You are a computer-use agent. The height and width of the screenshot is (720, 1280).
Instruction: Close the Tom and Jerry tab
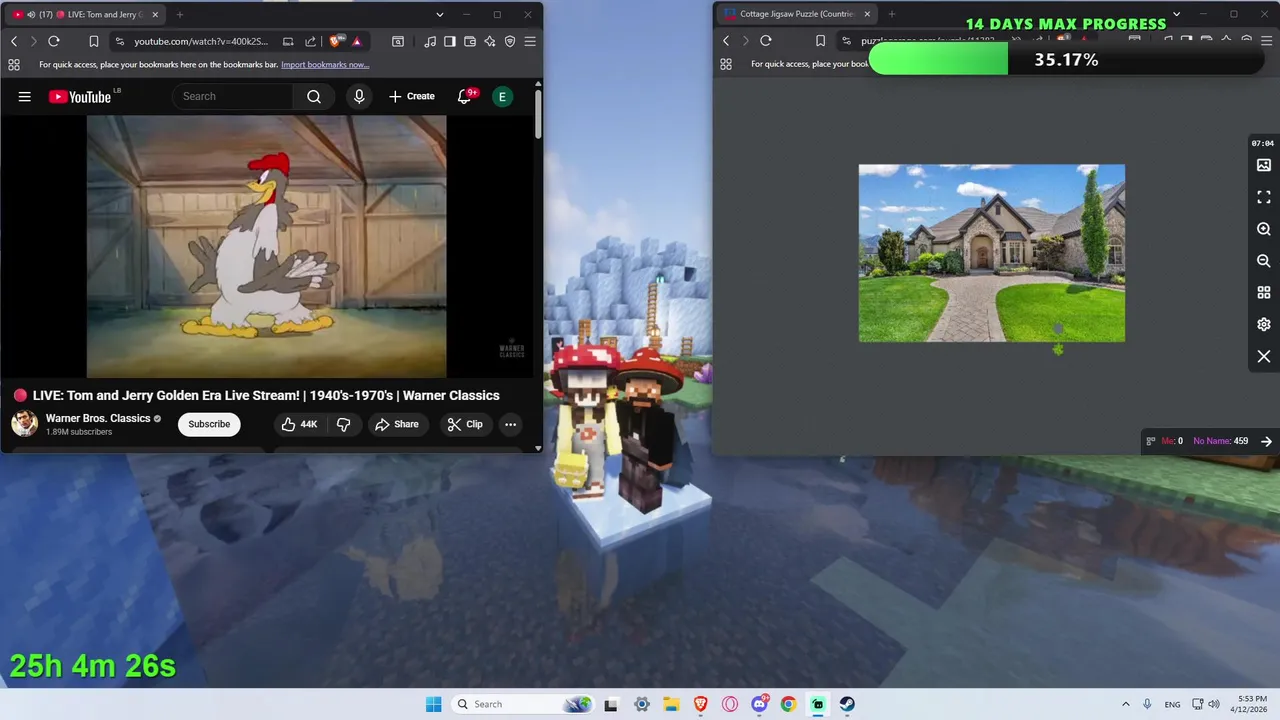[154, 14]
